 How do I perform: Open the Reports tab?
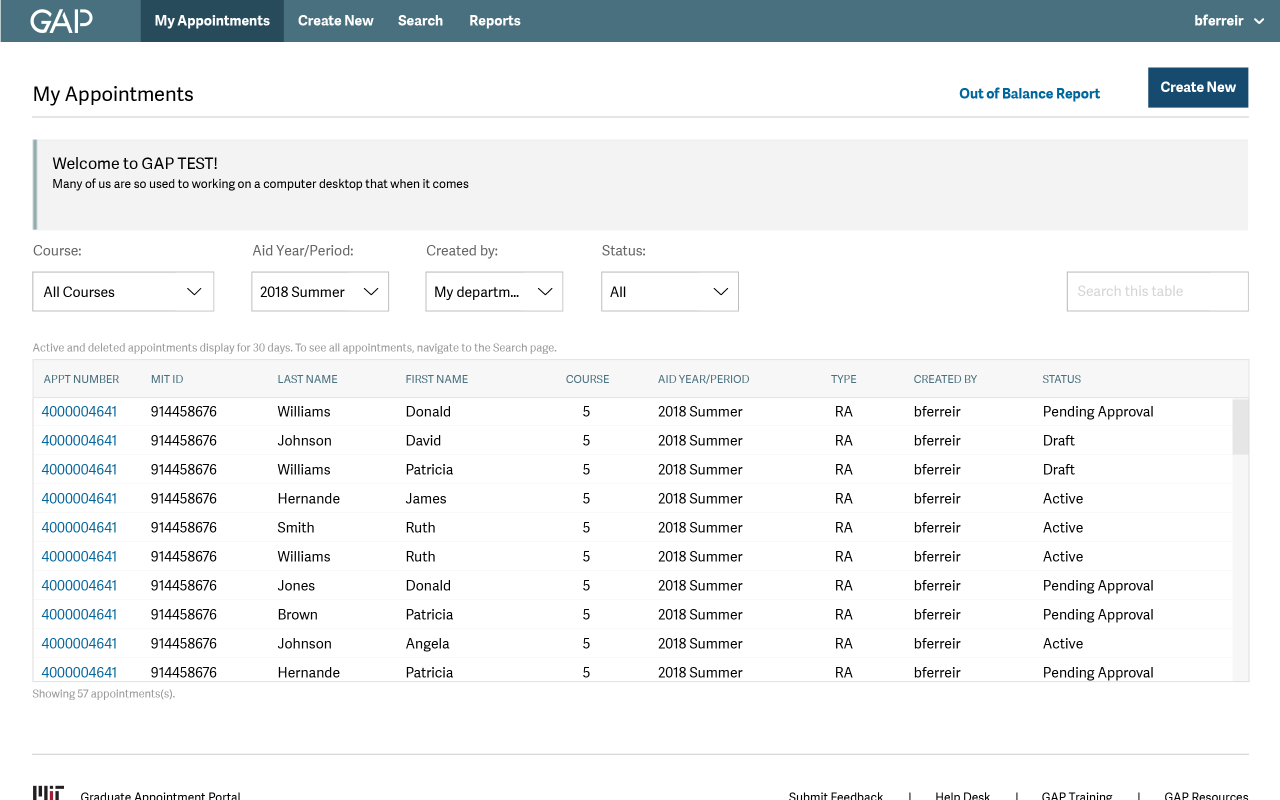tap(494, 21)
